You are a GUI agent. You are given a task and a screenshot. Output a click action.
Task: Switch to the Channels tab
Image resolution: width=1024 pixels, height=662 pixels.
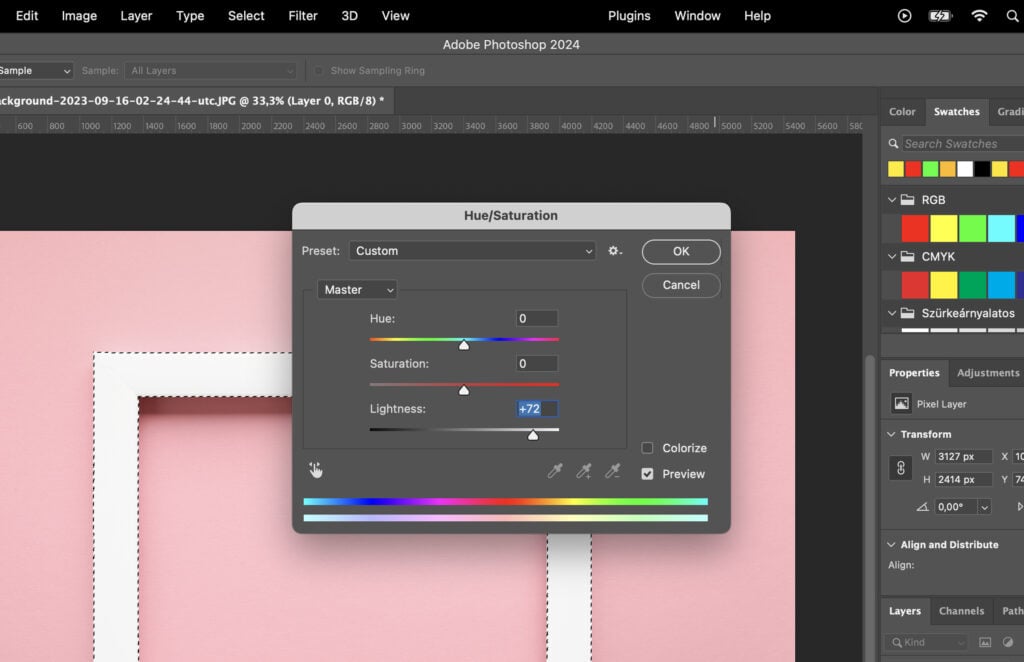[961, 611]
